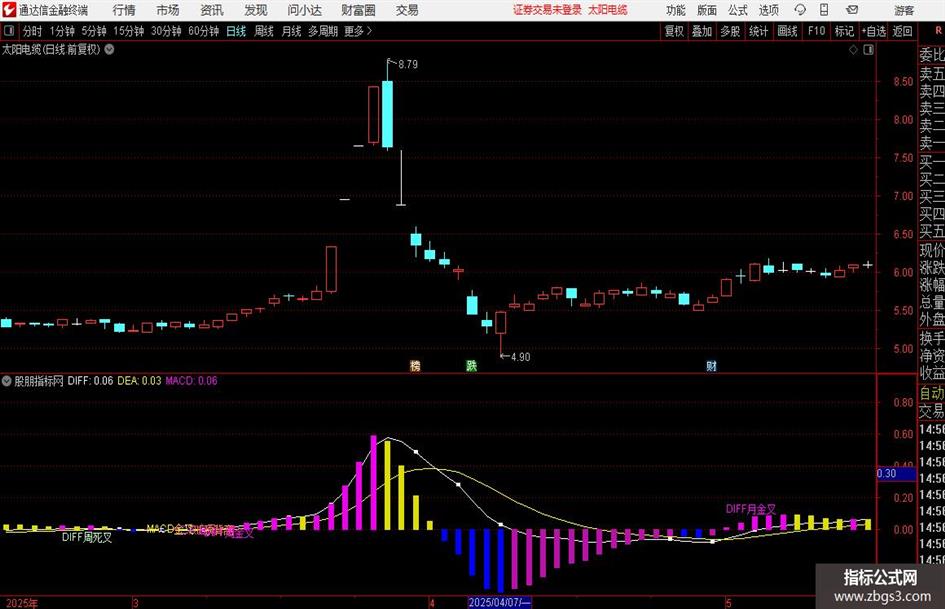Click the red R icon at top right
This screenshot has height=609, width=945.
tap(938, 31)
